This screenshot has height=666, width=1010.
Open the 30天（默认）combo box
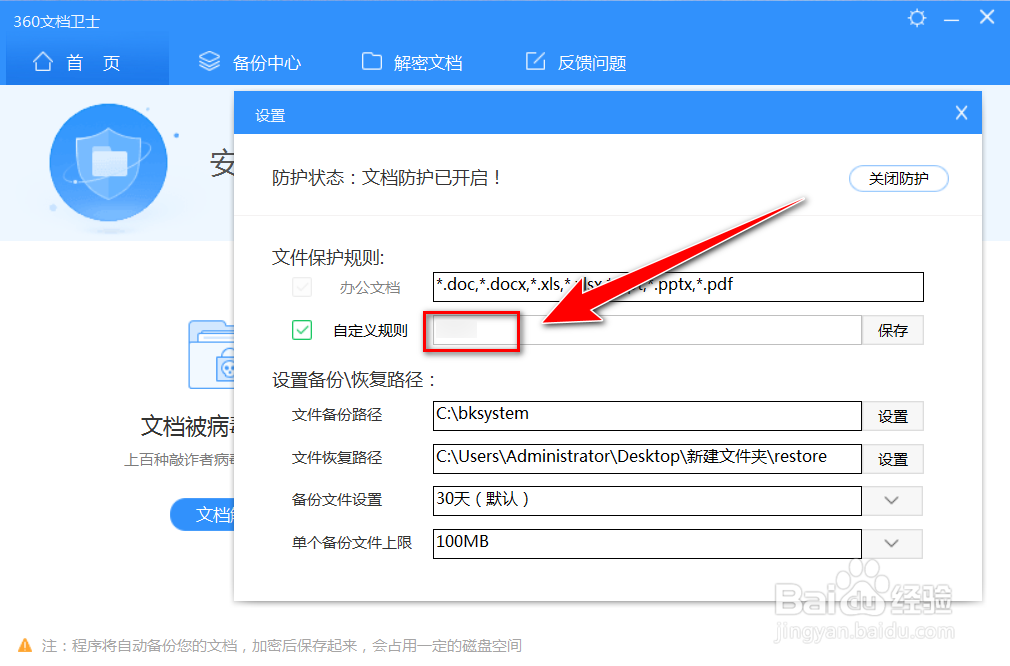[x=647, y=500]
